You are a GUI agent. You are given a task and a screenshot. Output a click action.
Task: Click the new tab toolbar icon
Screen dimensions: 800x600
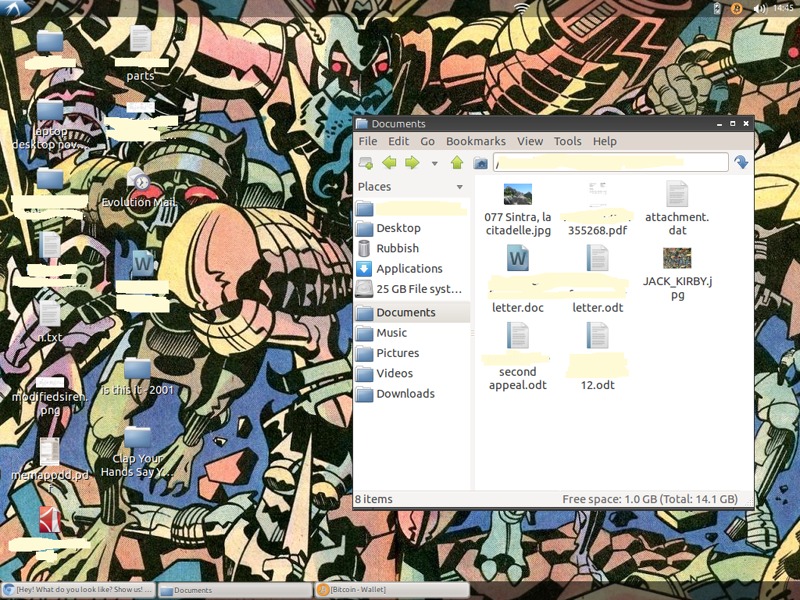click(366, 163)
